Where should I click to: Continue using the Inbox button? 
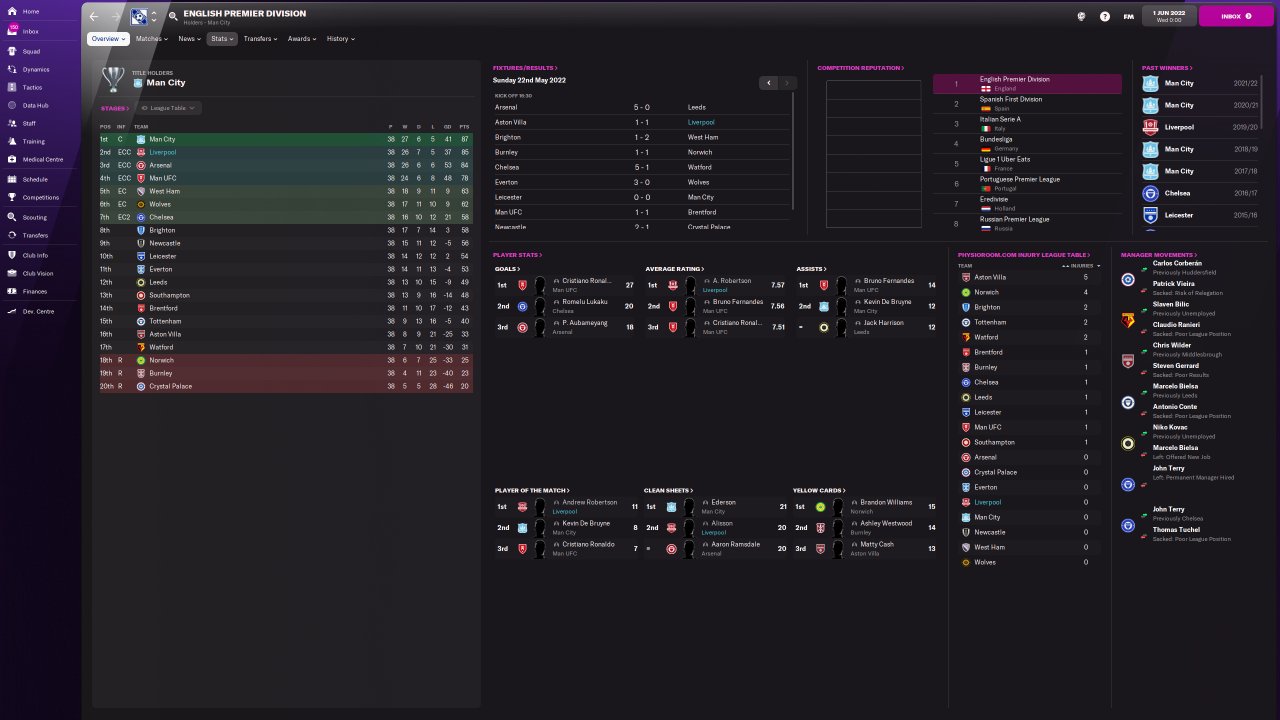coord(1236,16)
